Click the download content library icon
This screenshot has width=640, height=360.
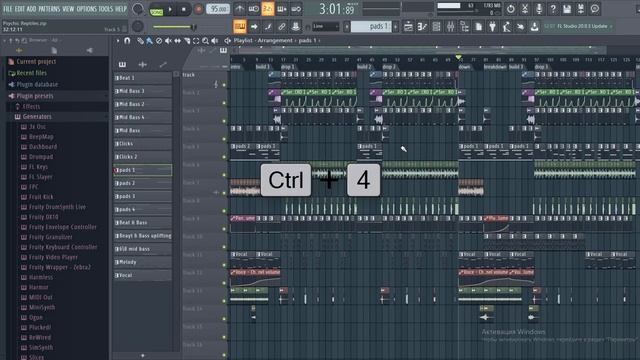[534, 27]
